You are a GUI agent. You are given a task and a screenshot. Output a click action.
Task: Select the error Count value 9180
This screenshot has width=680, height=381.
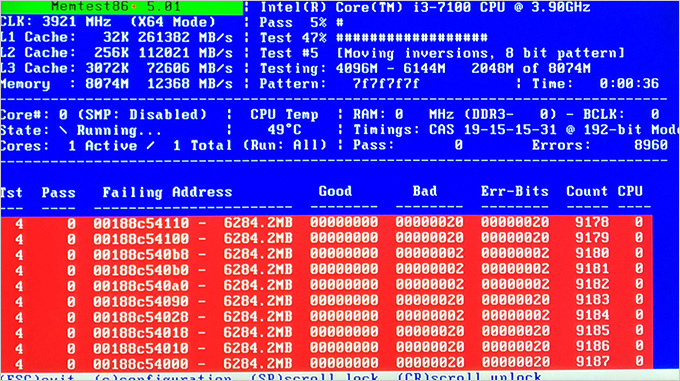592,254
